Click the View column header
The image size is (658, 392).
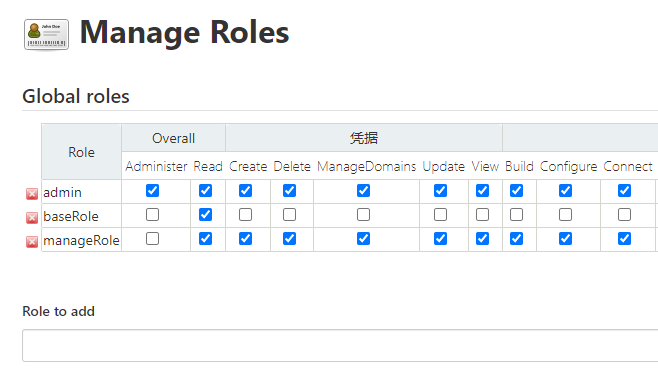[x=485, y=166]
